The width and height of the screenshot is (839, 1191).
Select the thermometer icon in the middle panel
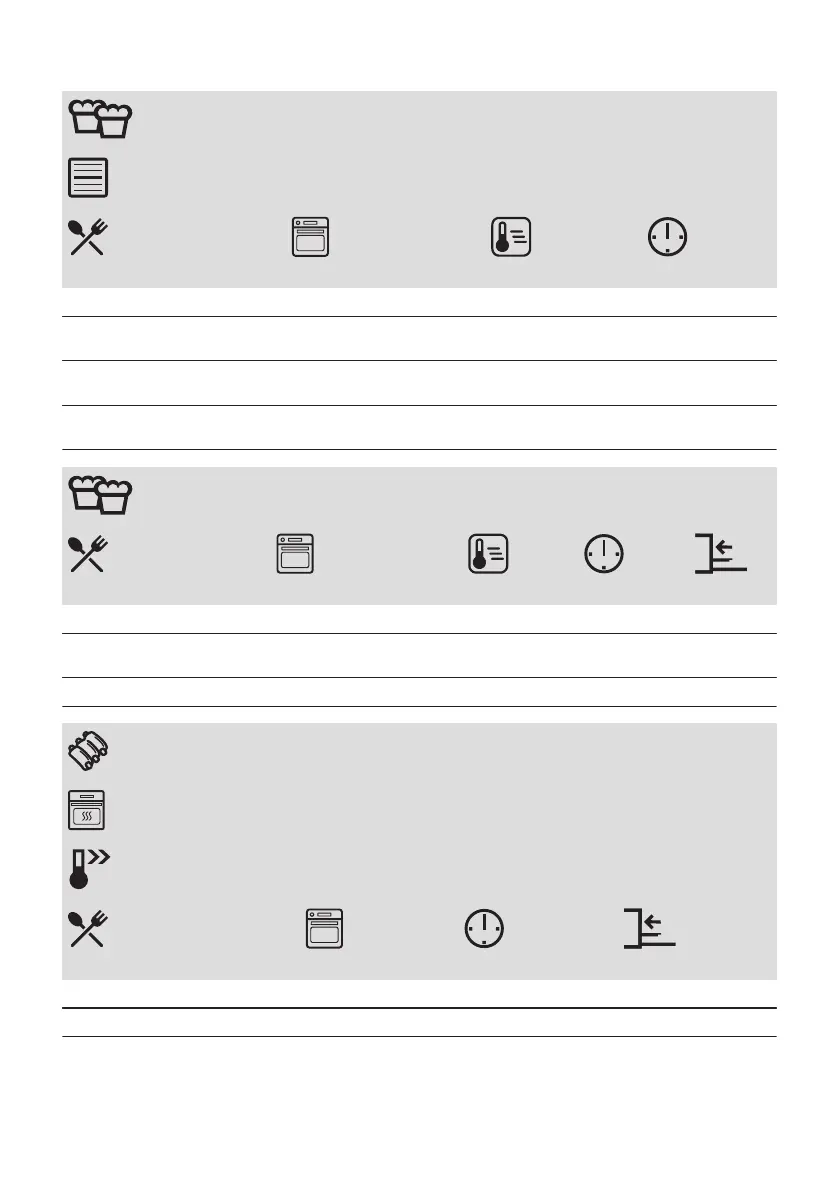tap(488, 554)
